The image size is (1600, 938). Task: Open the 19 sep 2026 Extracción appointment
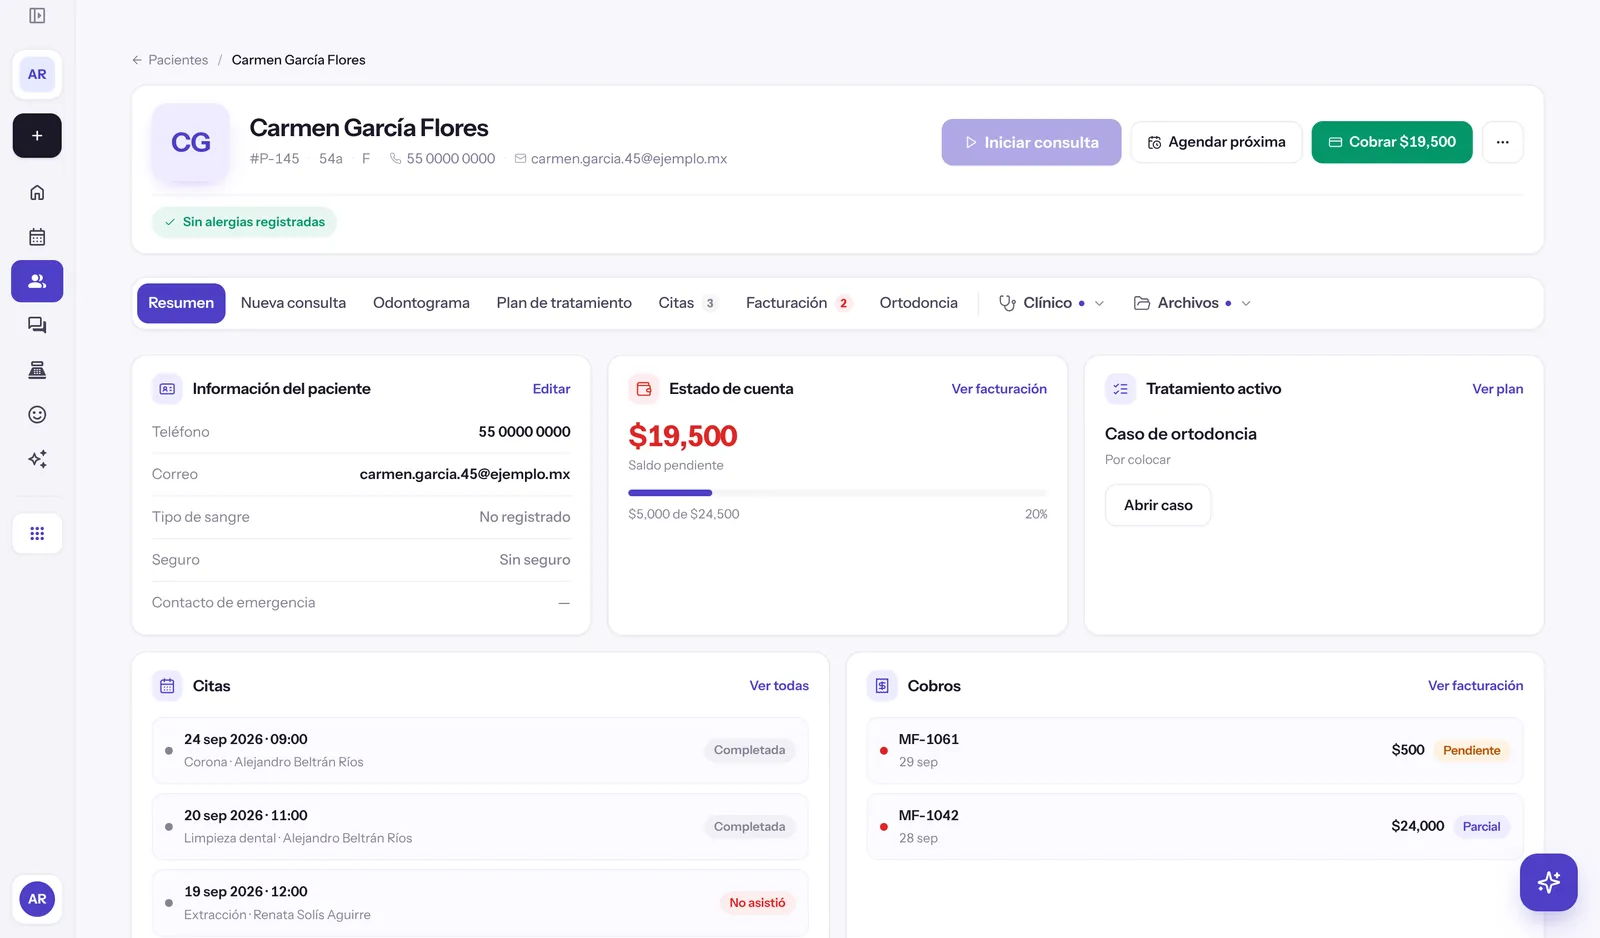coord(480,903)
